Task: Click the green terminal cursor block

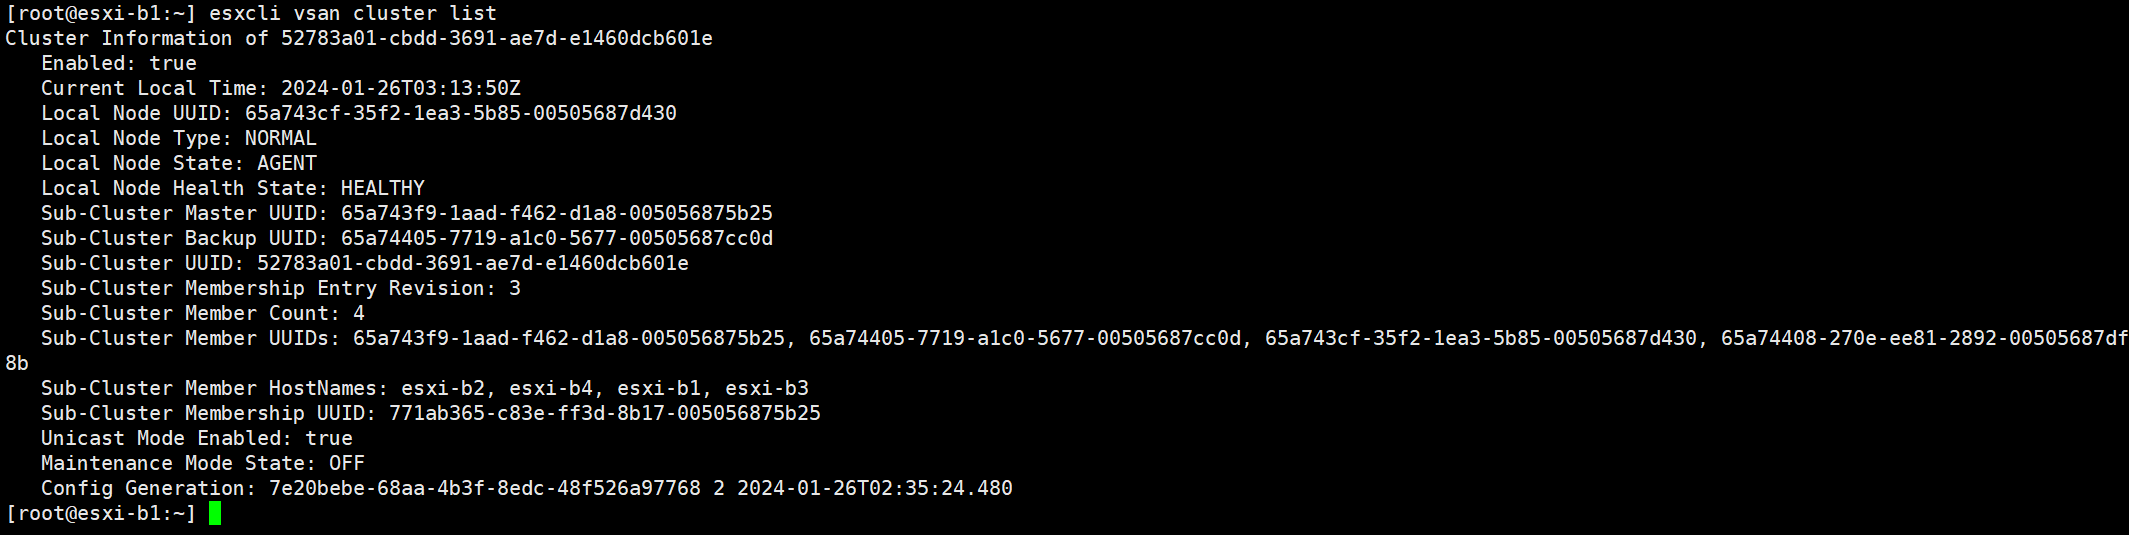Action: click(x=215, y=513)
